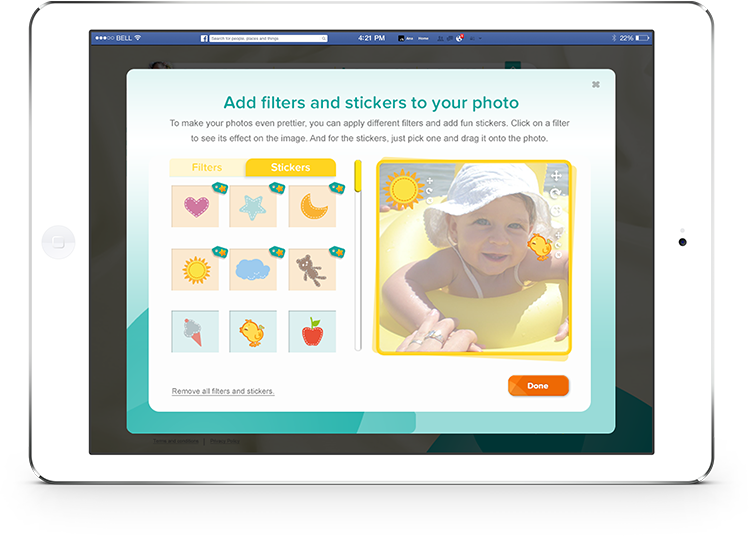Click the chick sticker placed on photo
750x536 pixels.
(540, 247)
